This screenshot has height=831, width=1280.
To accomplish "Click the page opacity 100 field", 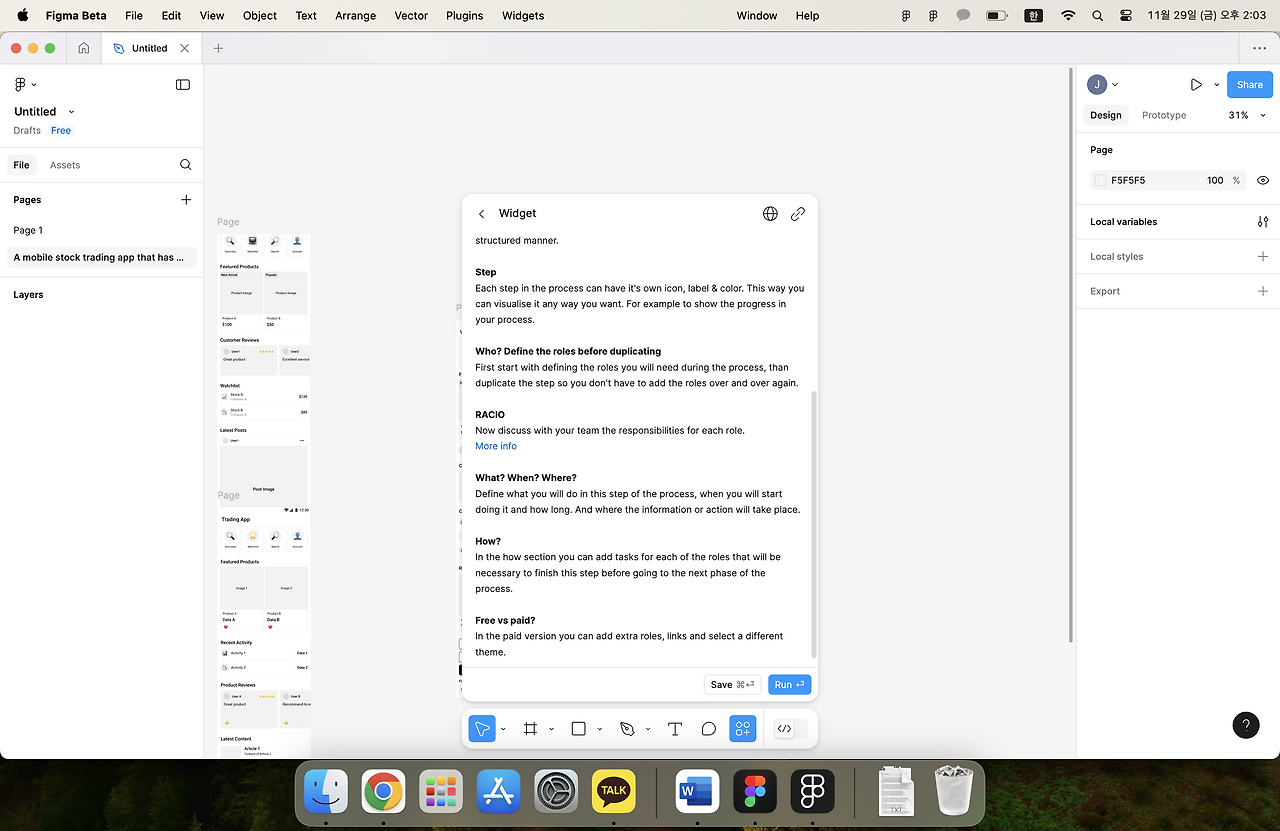I will (1215, 181).
